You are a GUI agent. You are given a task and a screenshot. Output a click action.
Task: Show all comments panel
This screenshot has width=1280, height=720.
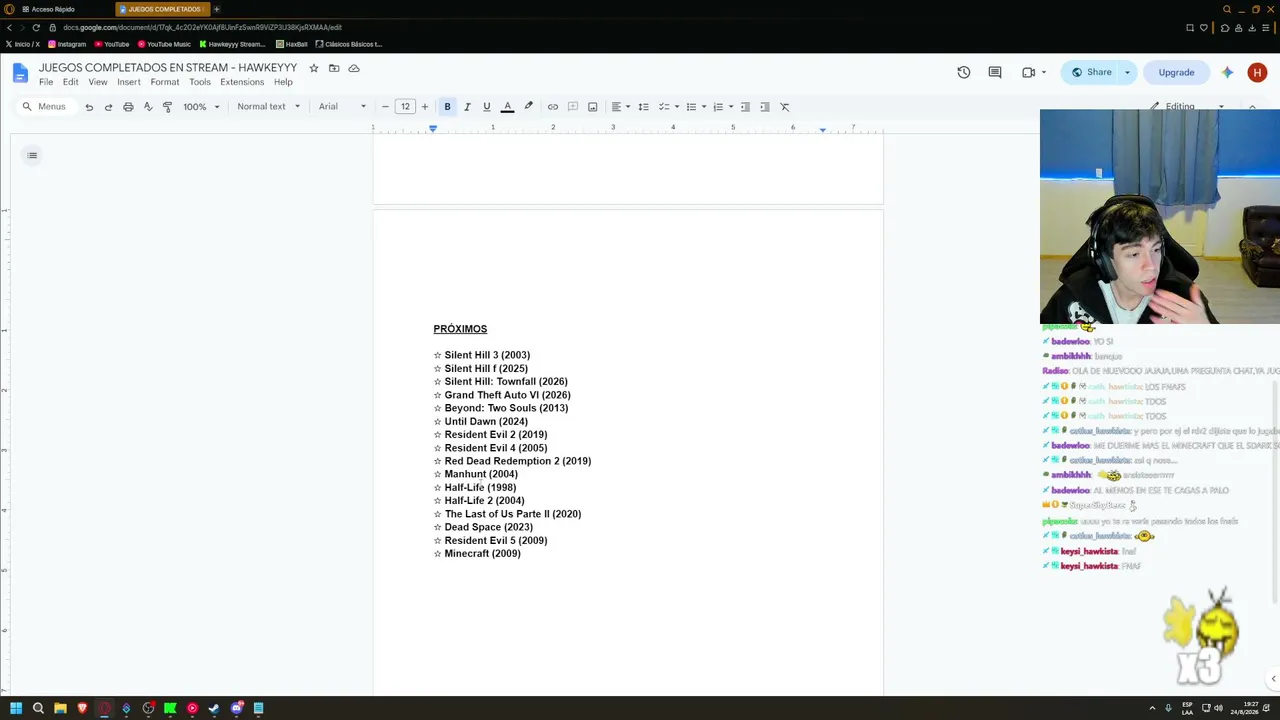click(995, 72)
